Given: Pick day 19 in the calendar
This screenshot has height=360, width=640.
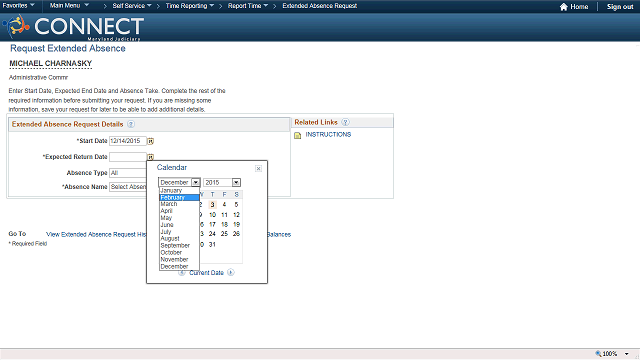Looking at the screenshot, I should [x=236, y=224].
